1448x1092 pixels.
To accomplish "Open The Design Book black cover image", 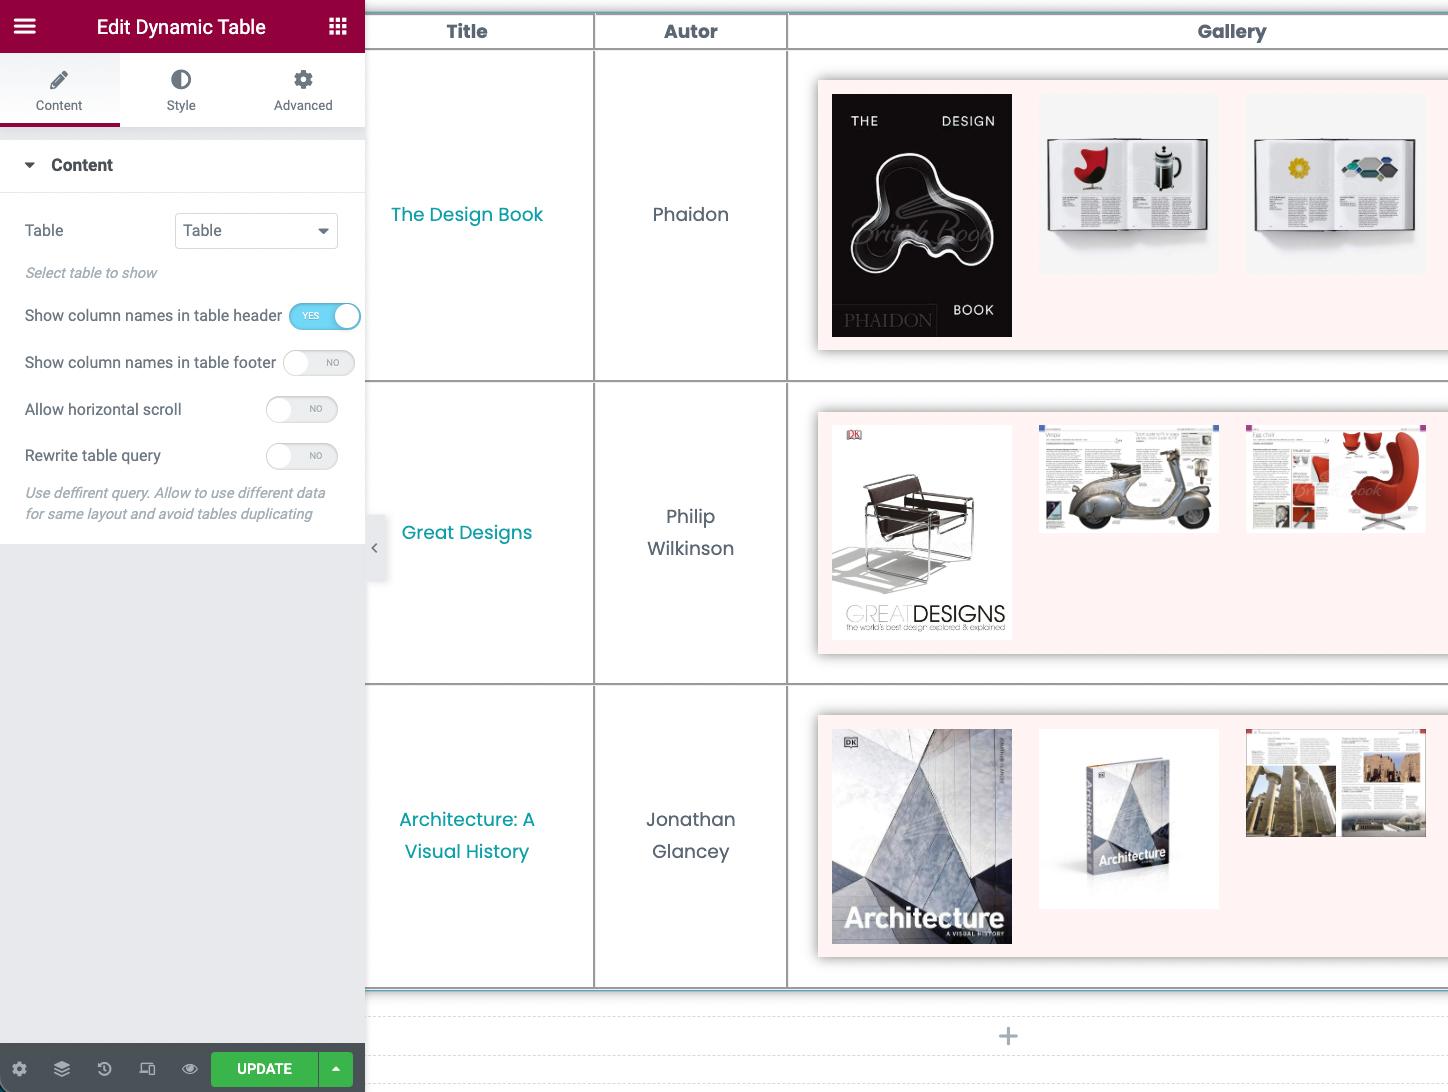I will (x=922, y=215).
